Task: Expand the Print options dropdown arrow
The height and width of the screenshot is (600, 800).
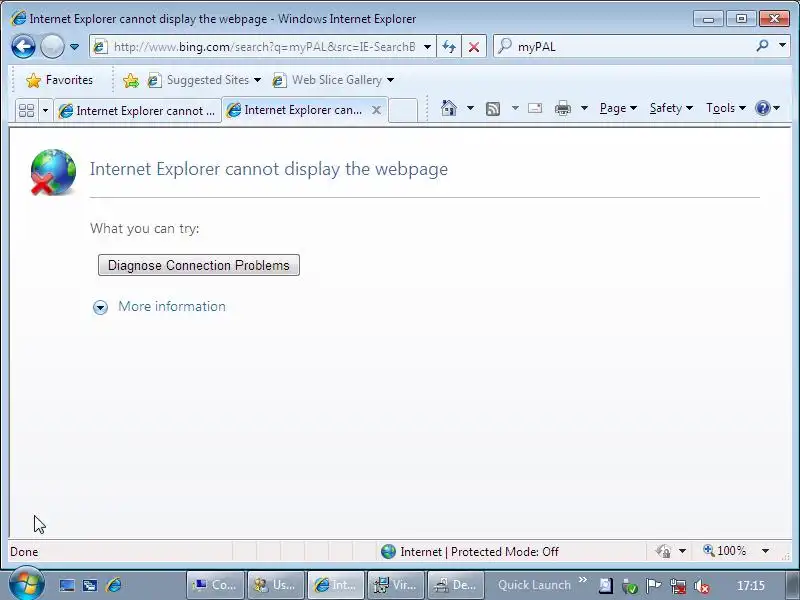Action: tap(585, 108)
